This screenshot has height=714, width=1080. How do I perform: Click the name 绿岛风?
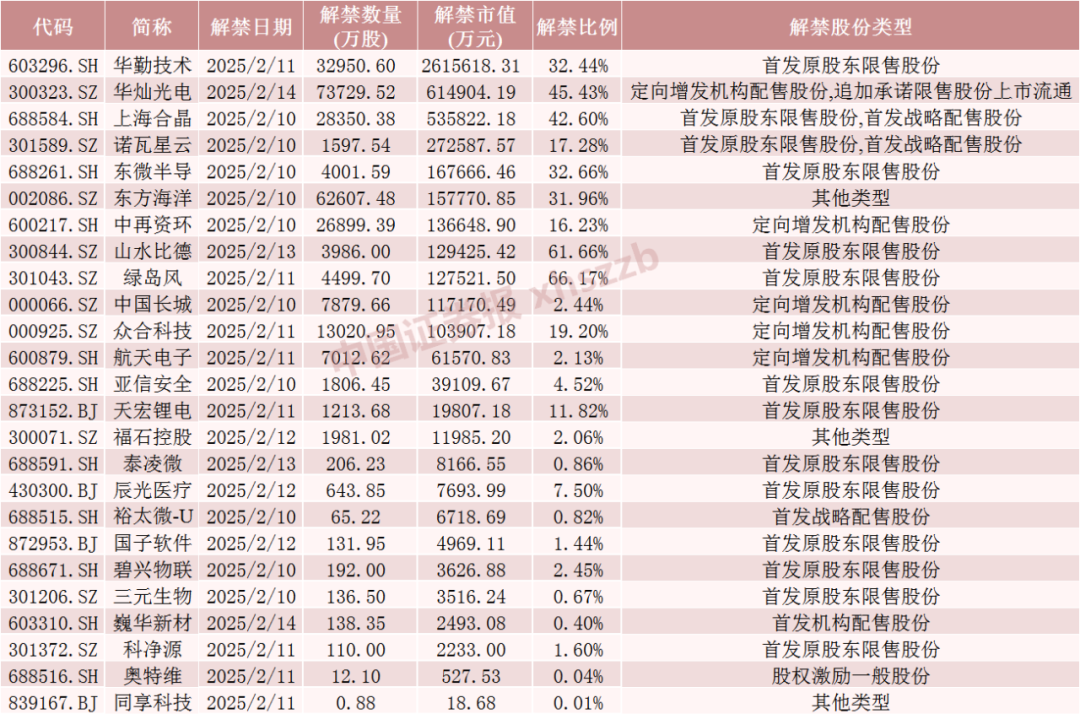[x=152, y=277]
